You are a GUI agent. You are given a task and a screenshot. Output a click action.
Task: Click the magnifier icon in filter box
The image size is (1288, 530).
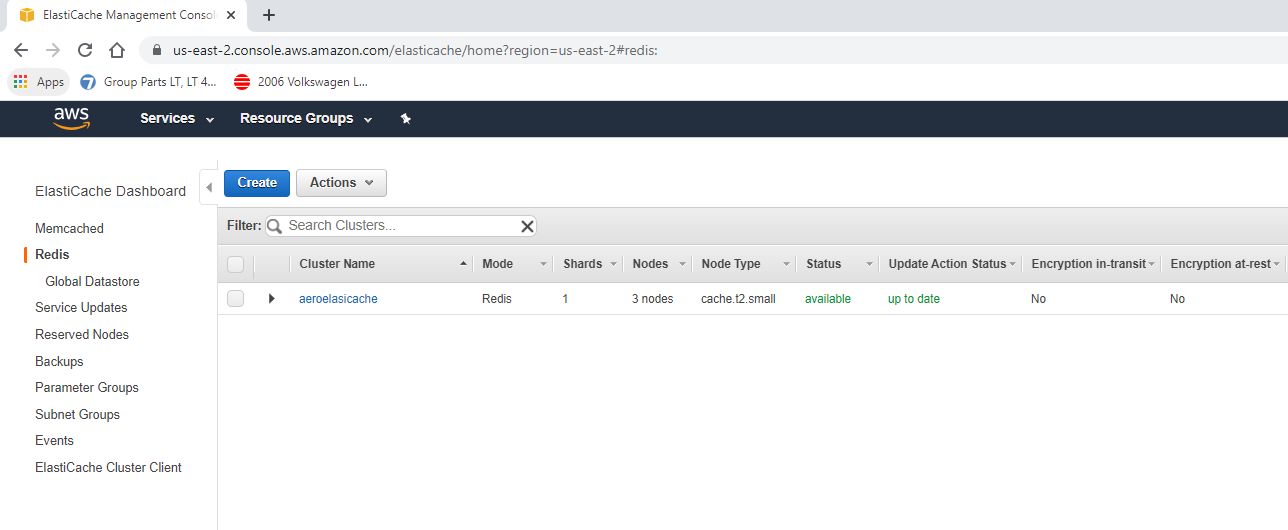[x=274, y=226]
